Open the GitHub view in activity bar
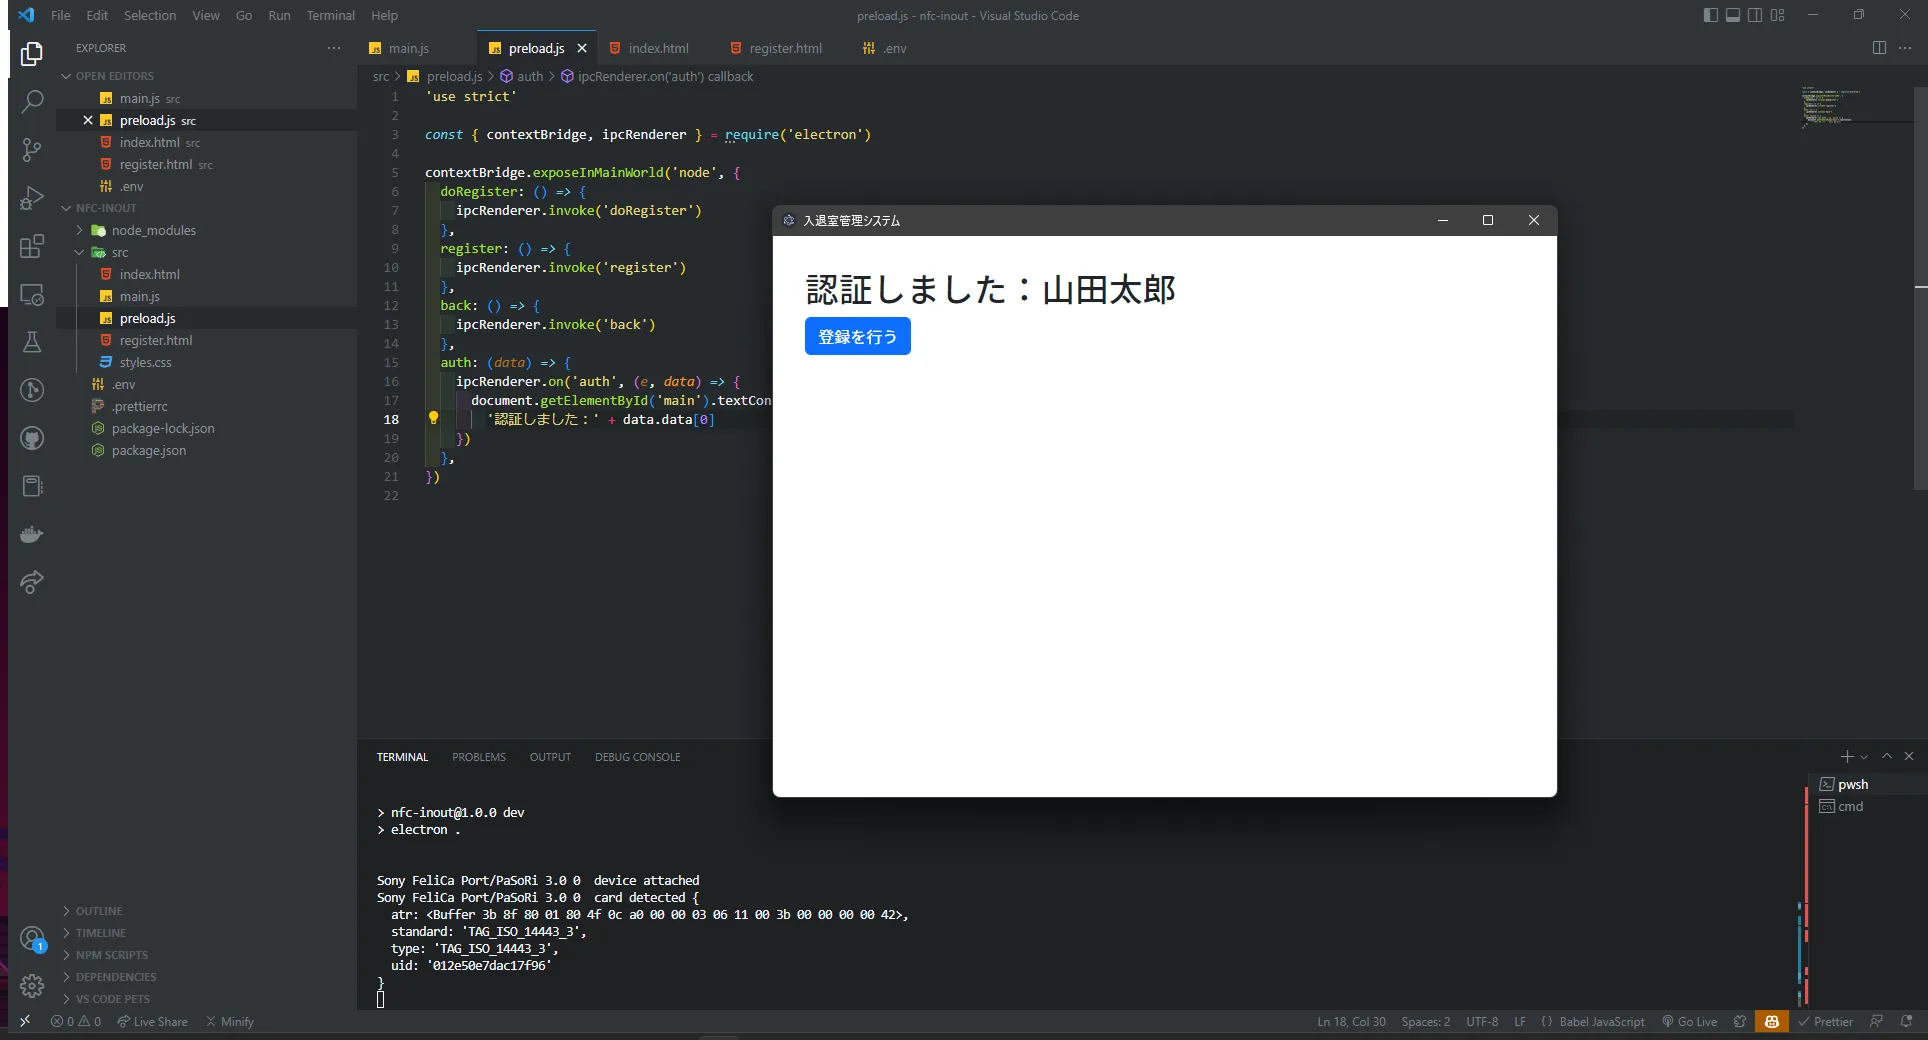Viewport: 1928px width, 1040px height. tap(32, 438)
